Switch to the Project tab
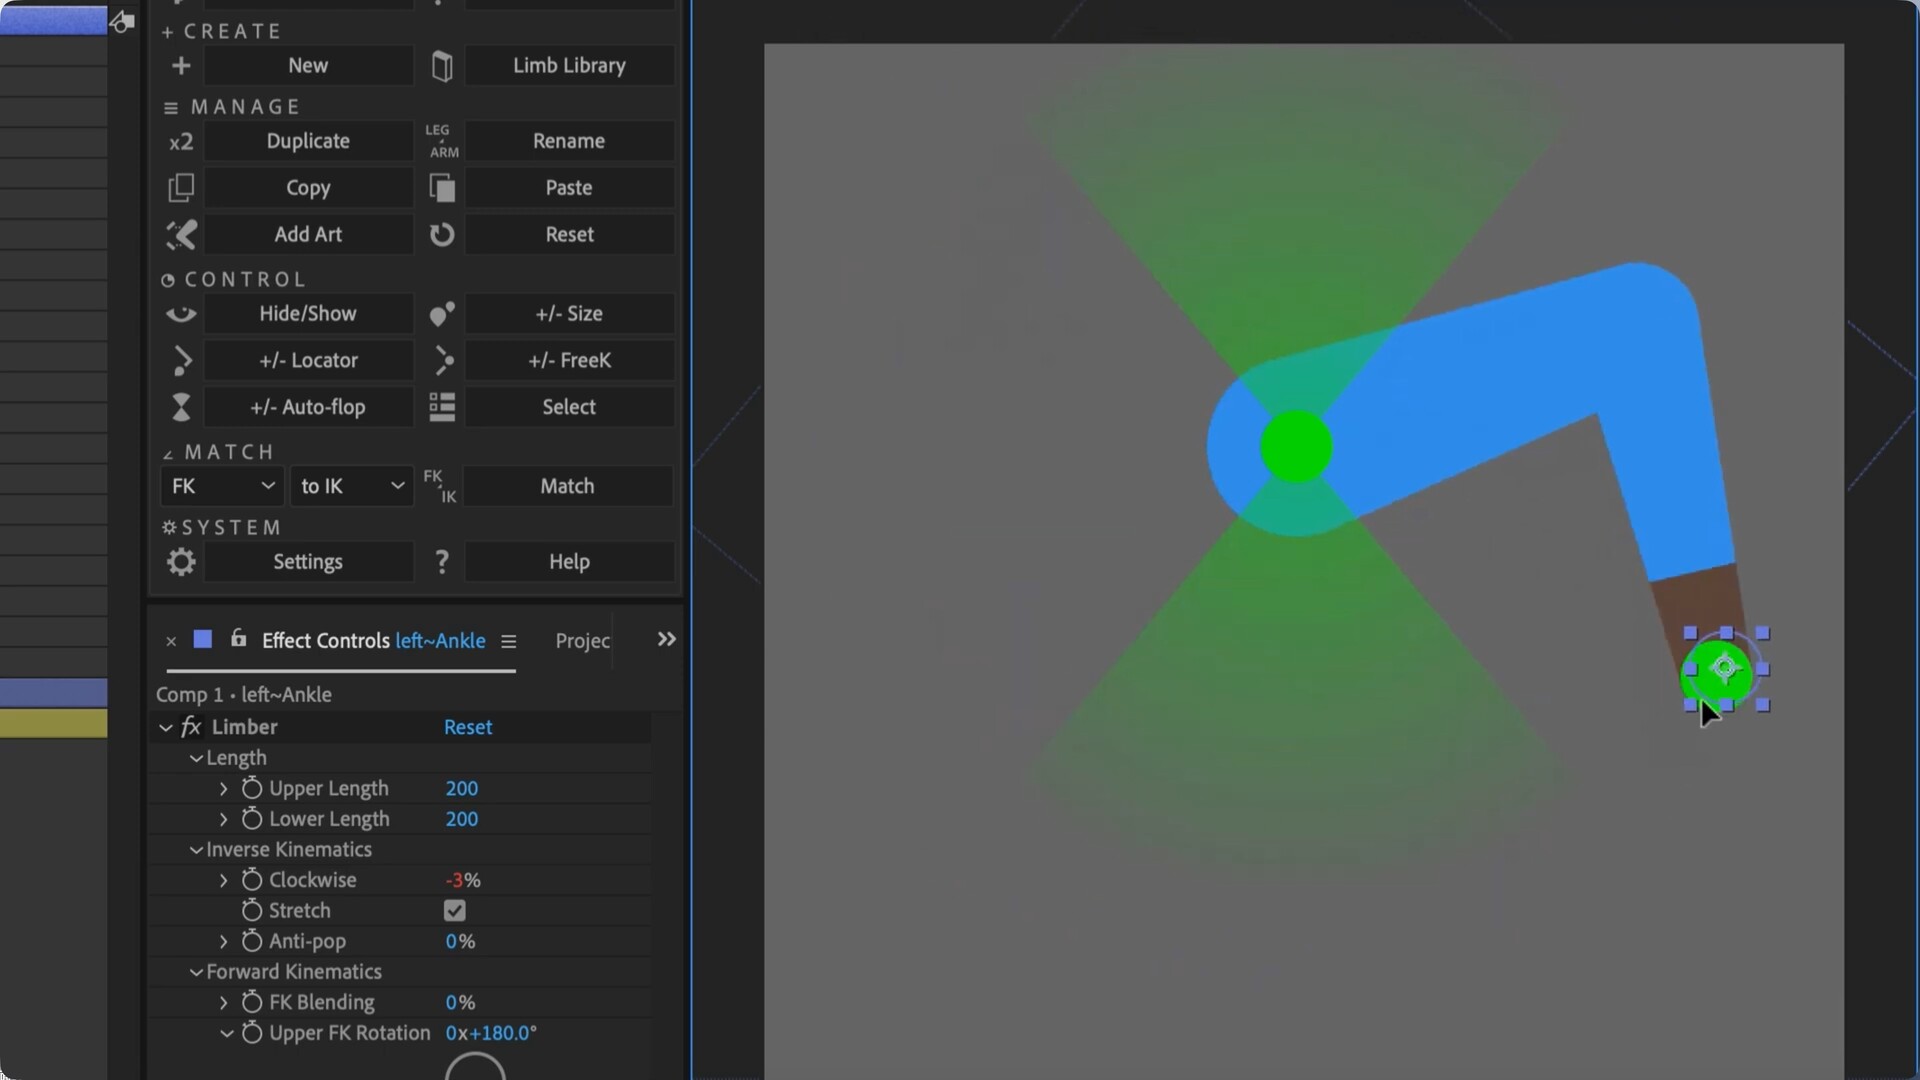Viewport: 1920px width, 1080px height. (x=582, y=641)
